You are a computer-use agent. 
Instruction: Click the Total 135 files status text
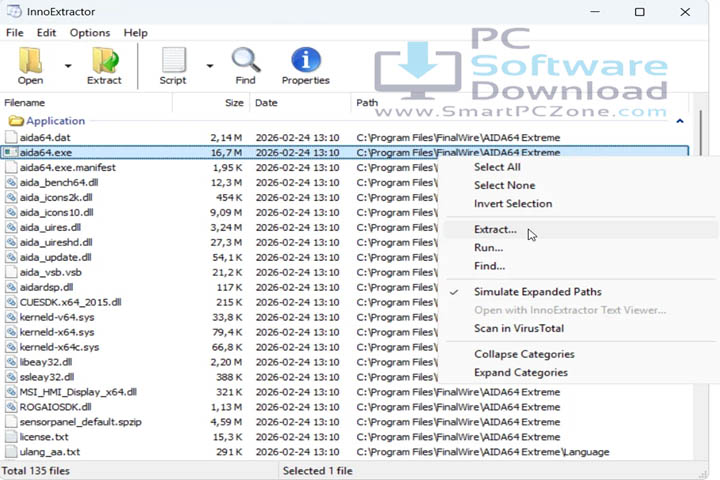pyautogui.click(x=36, y=471)
